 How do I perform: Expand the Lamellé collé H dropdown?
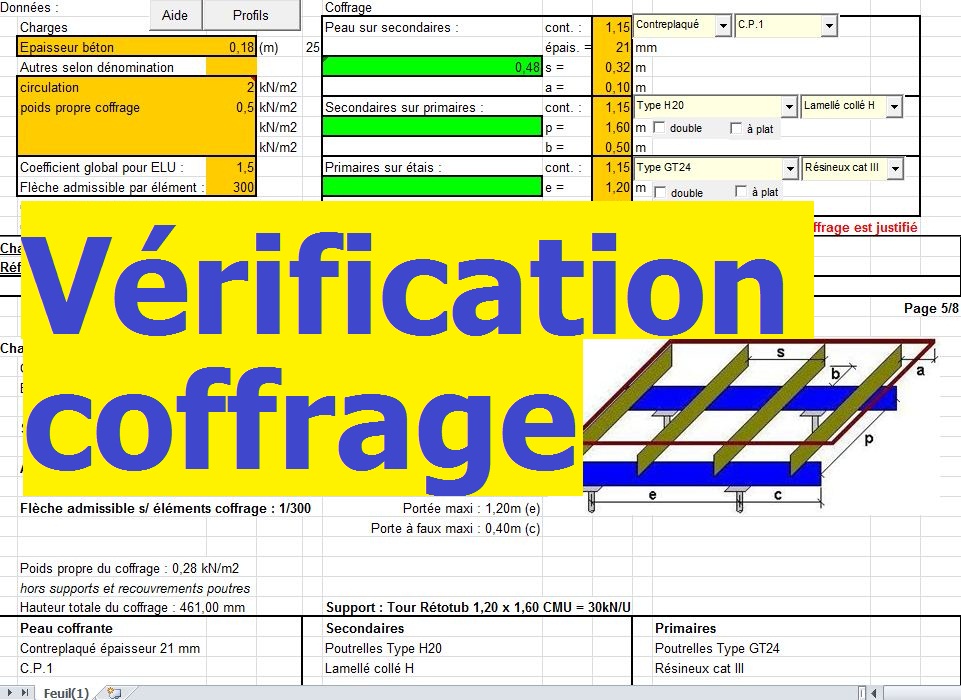[895, 107]
